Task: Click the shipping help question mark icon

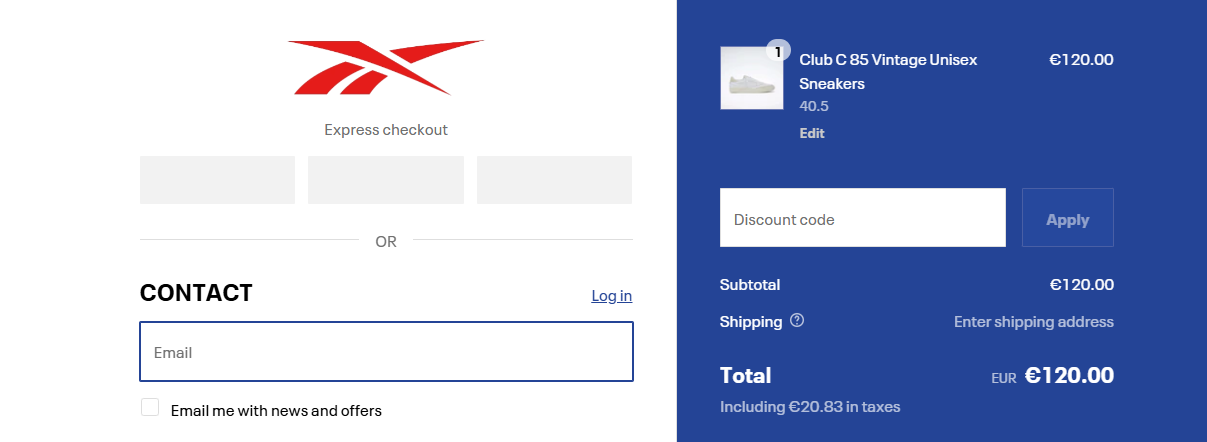Action: point(797,321)
